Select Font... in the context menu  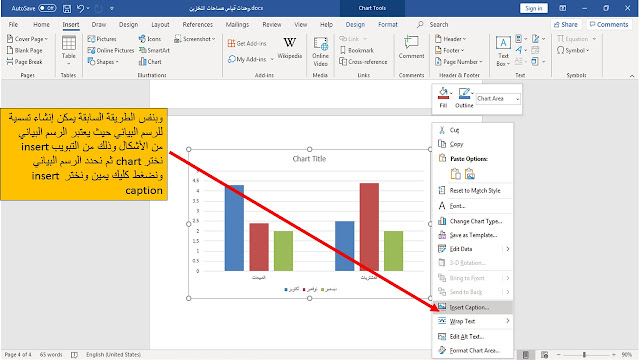tap(472, 206)
